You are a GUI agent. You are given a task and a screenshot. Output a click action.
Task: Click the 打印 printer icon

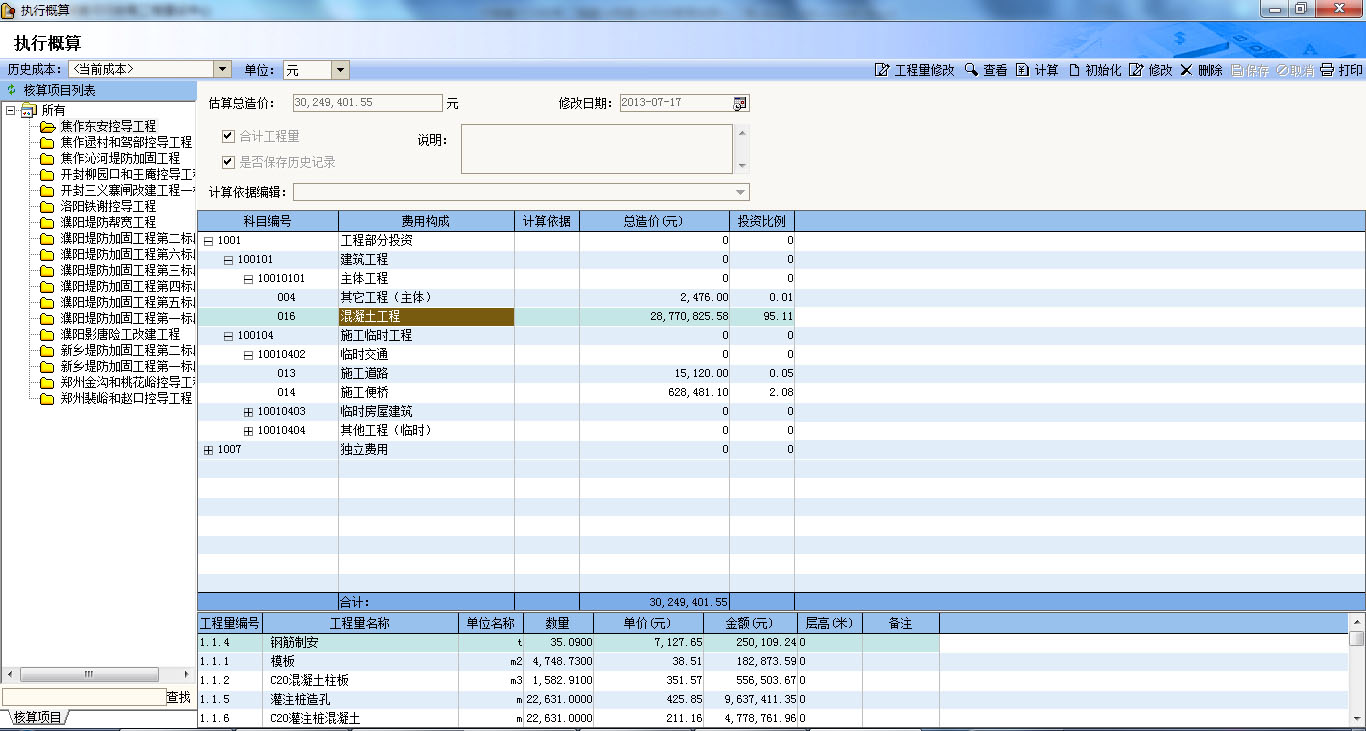click(1327, 70)
